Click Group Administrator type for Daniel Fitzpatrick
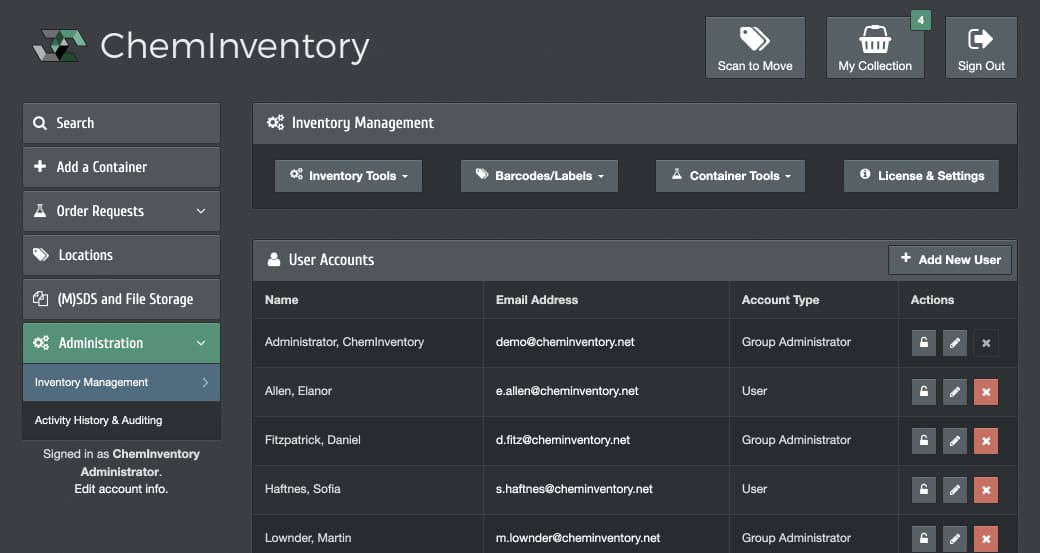Image resolution: width=1040 pixels, height=553 pixels. point(796,440)
